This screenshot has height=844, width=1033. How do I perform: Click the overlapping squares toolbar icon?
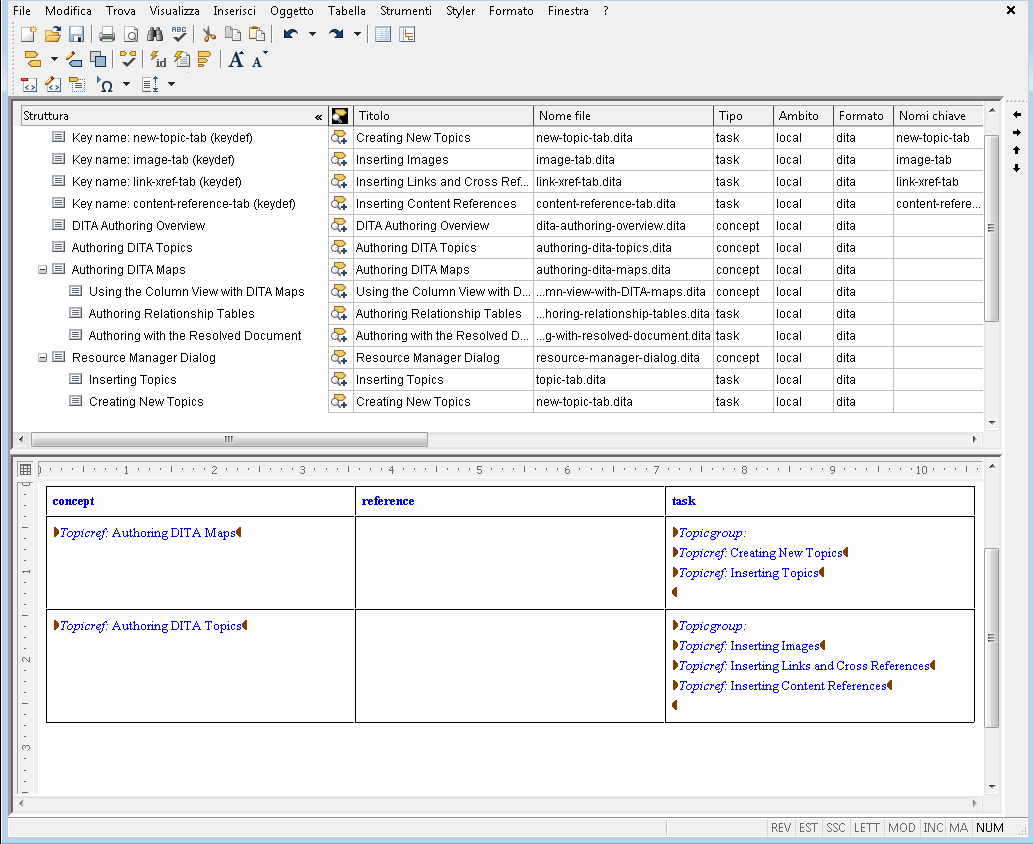tap(98, 59)
